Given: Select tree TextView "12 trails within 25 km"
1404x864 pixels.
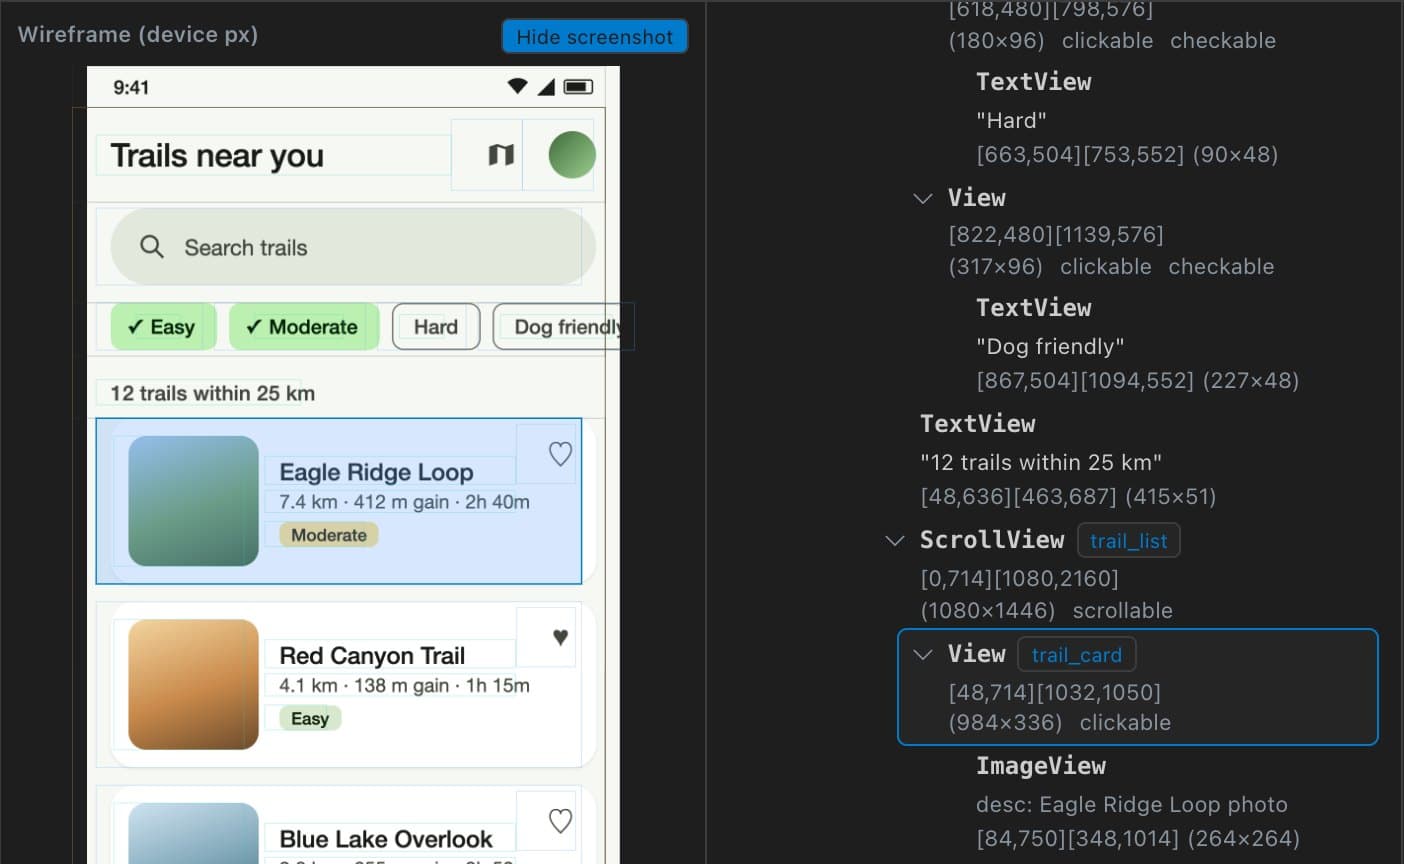Looking at the screenshot, I should pos(1068,460).
